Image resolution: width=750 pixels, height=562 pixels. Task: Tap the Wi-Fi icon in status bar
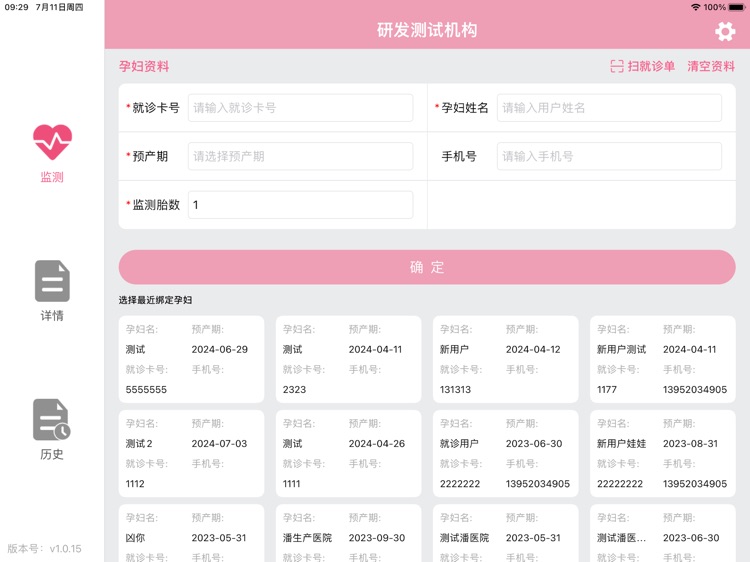695,7
